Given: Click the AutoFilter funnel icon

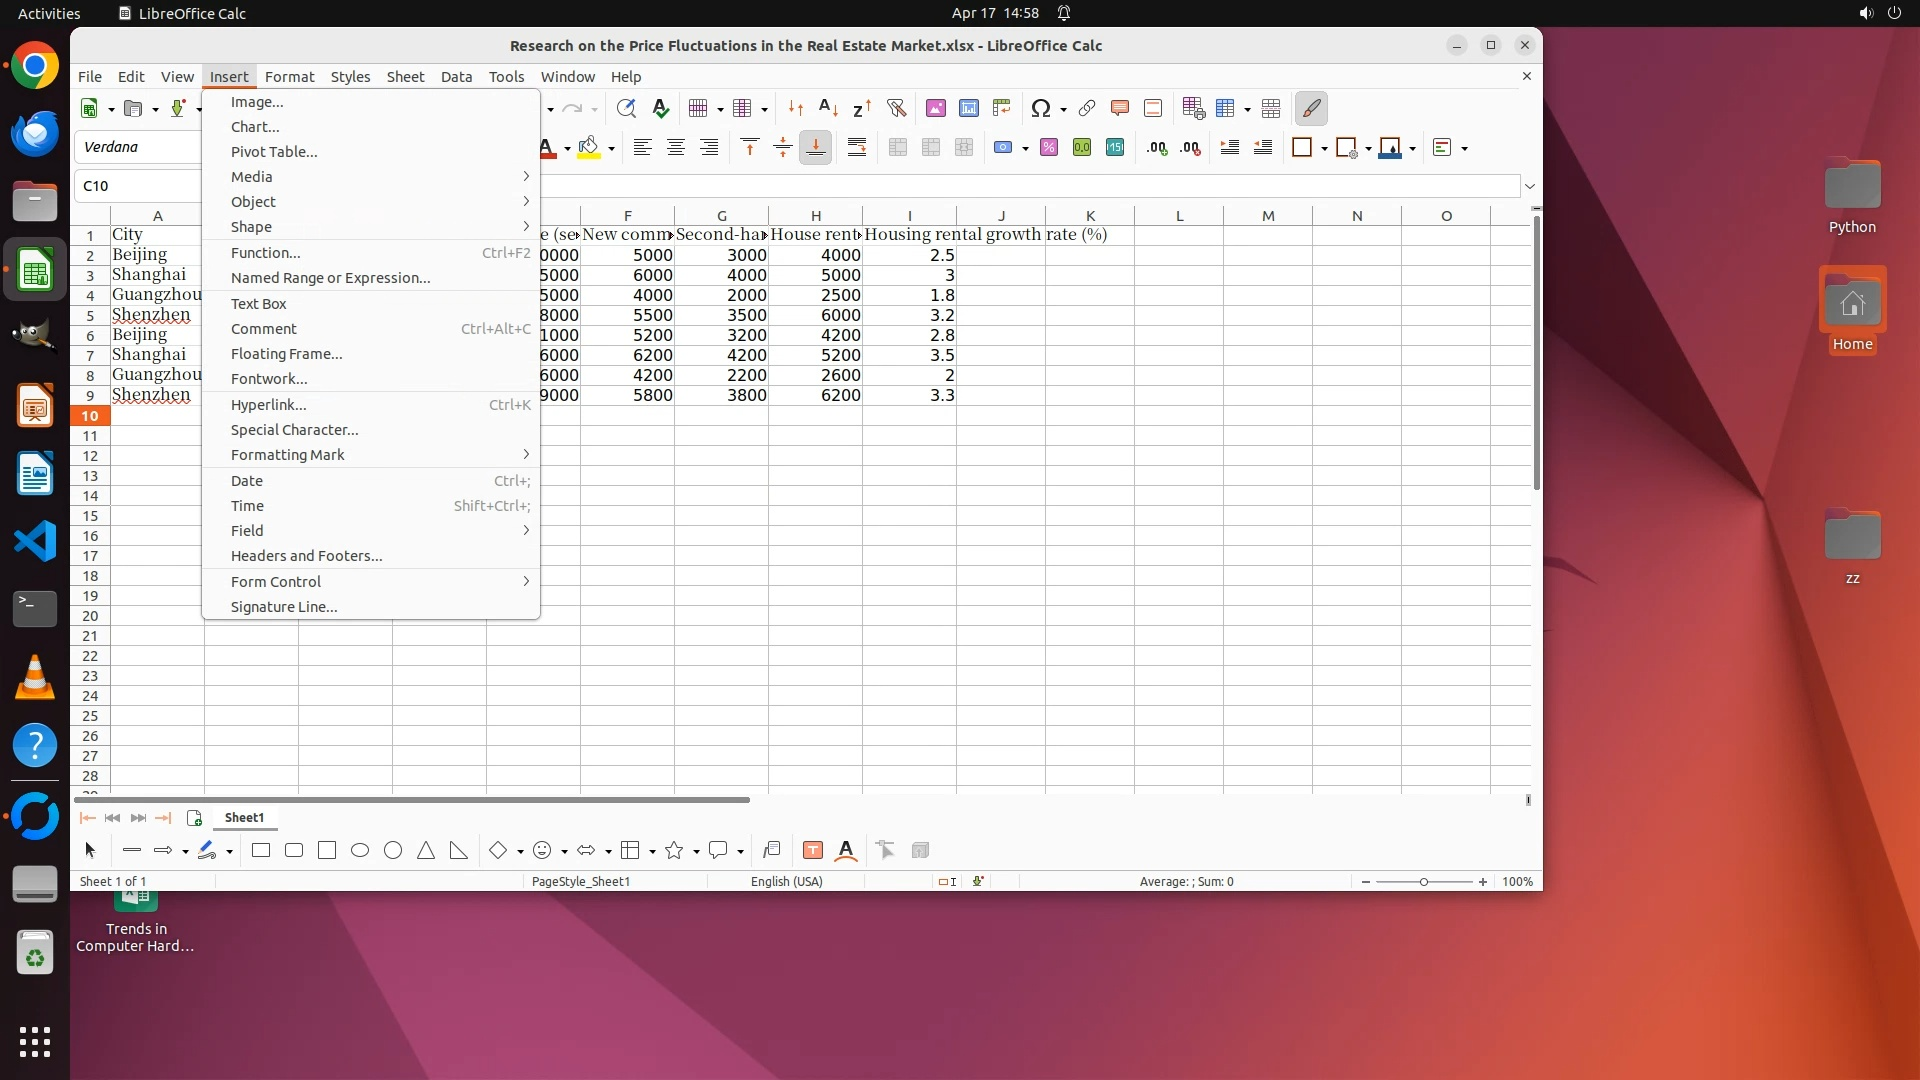Looking at the screenshot, I should 896,108.
